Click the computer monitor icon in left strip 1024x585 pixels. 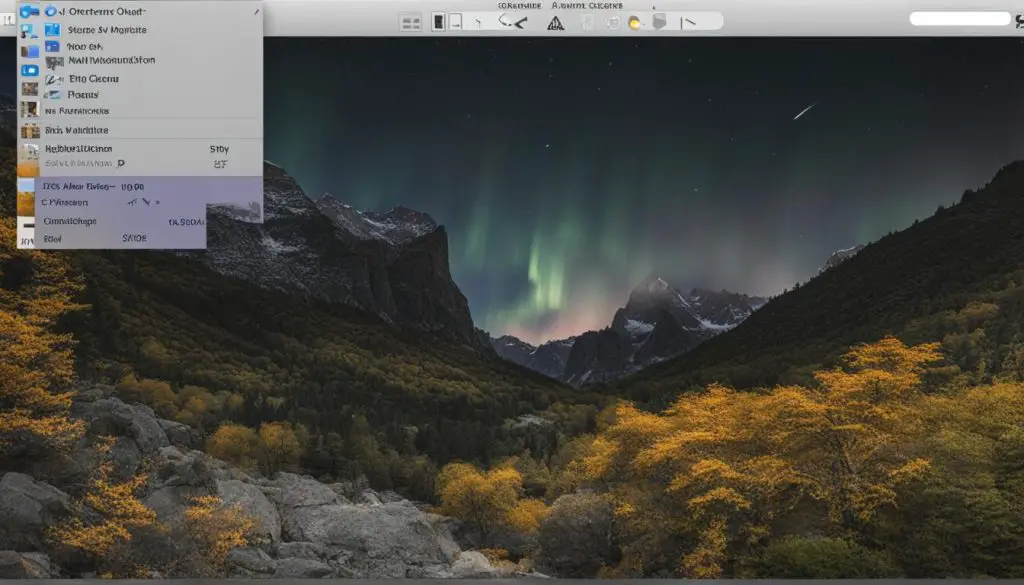pos(28,31)
